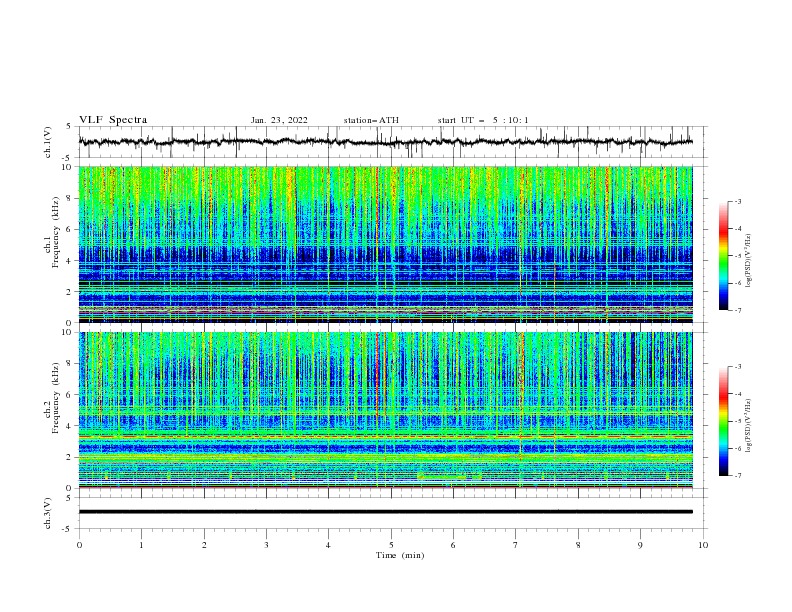This screenshot has width=792, height=612.
Task: Click the "-5" tick on ch.3(V) axis
Action: (68, 529)
